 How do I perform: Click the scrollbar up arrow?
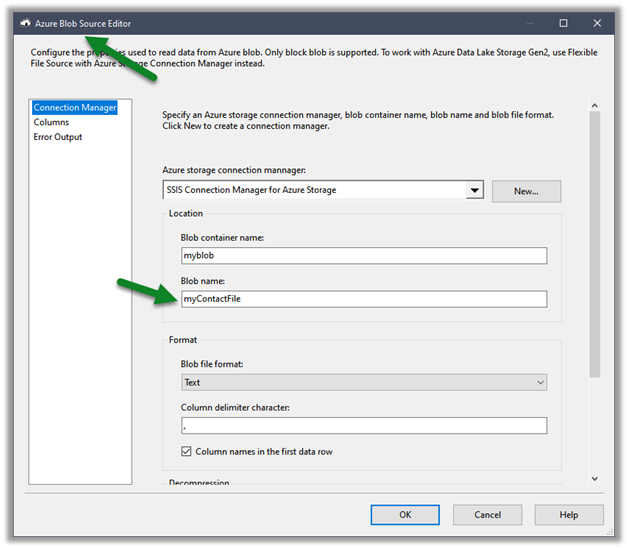click(x=594, y=106)
